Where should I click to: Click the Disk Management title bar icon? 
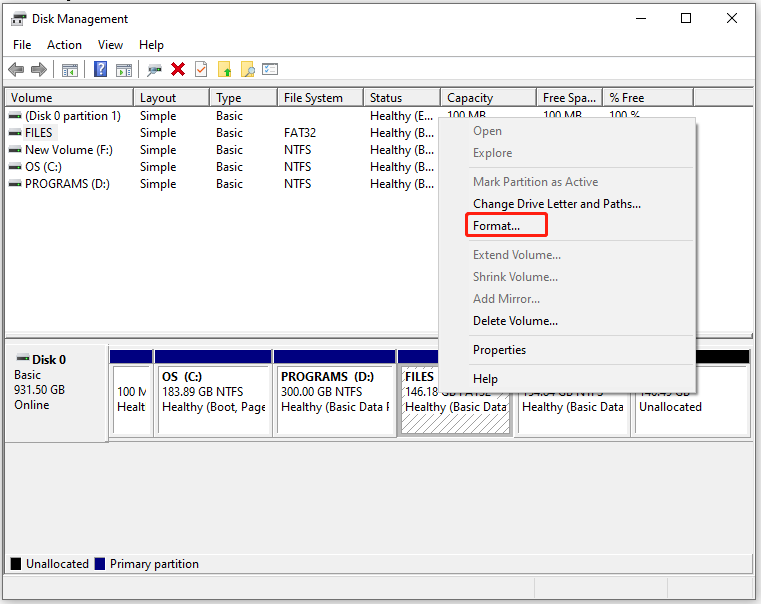[x=18, y=19]
